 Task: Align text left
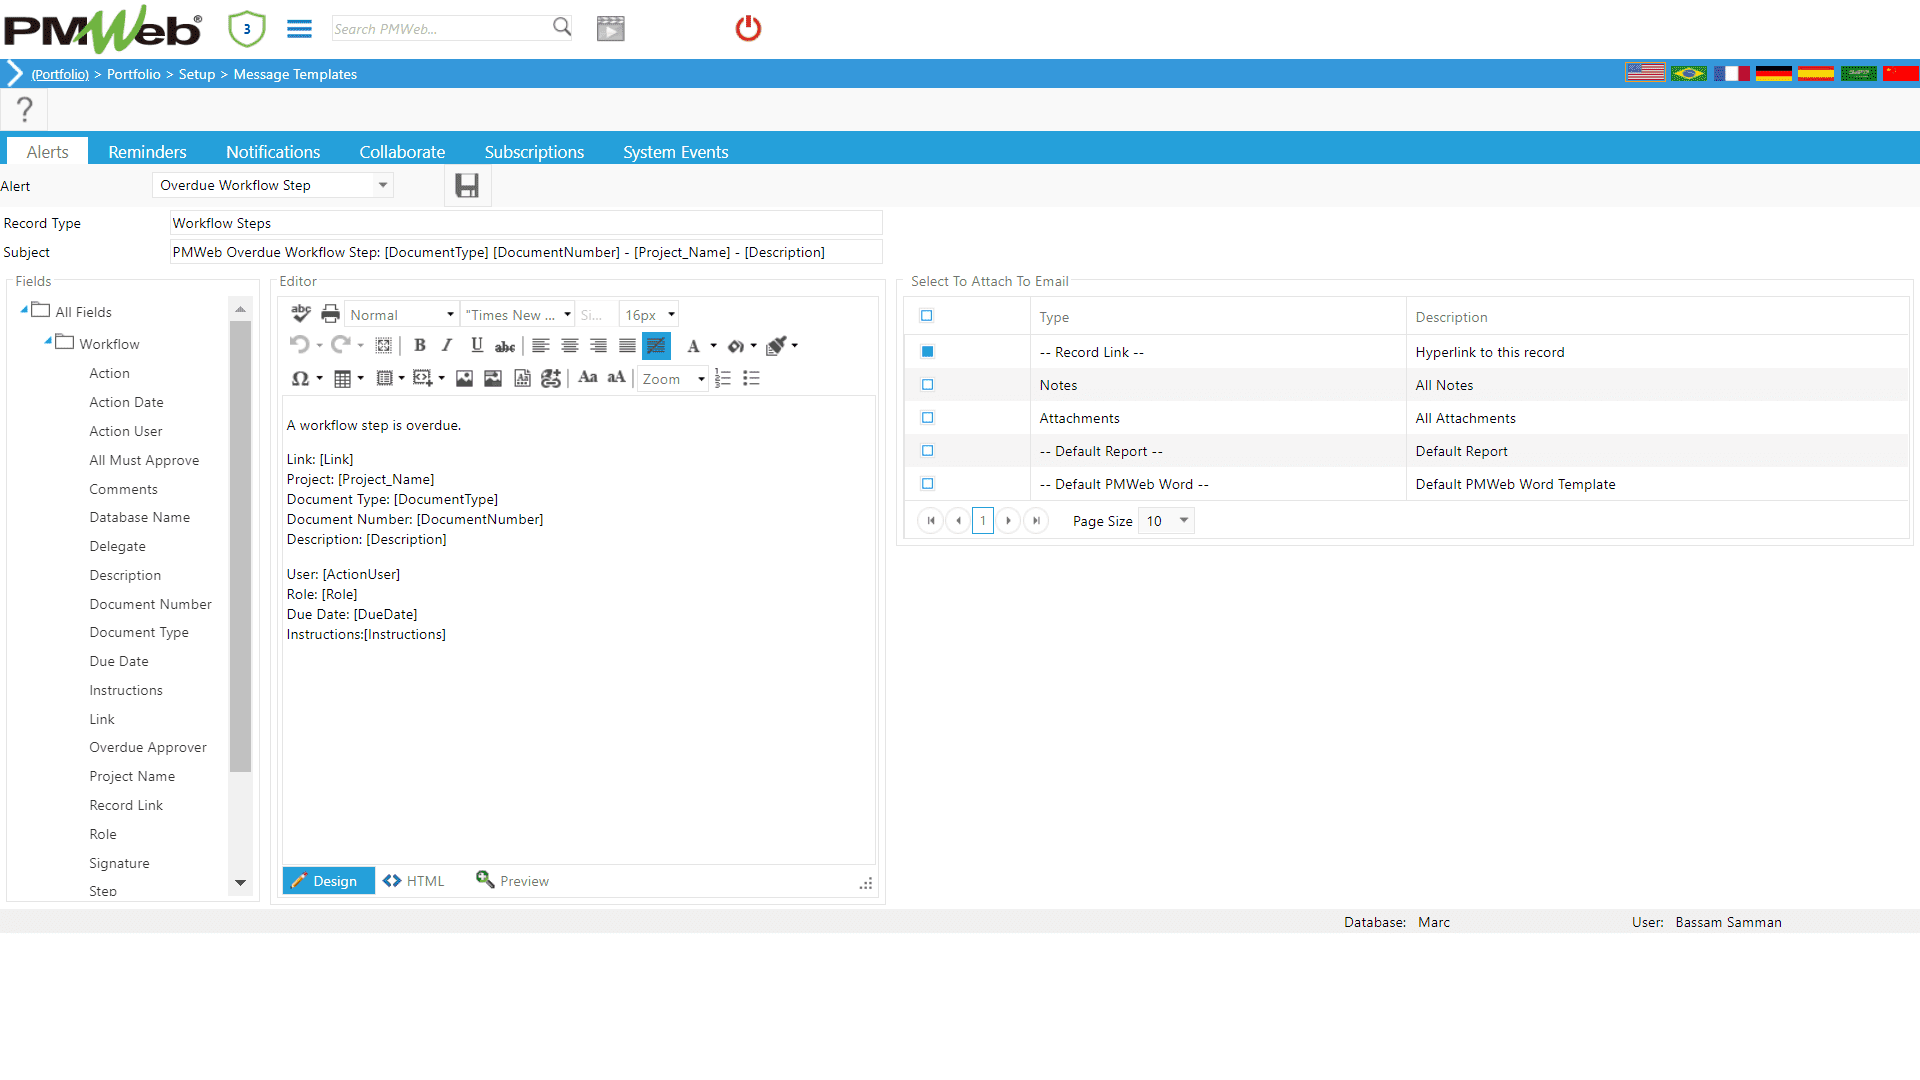click(x=541, y=345)
